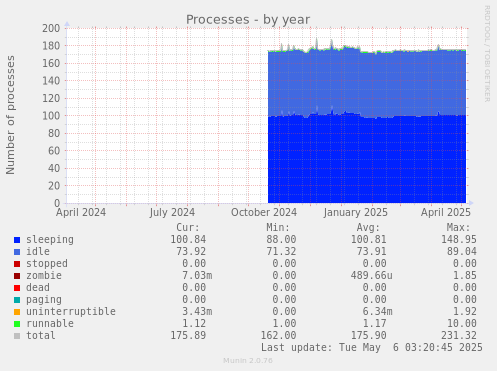Select the 'total' legend label
Screen dimensions: 497x371
(41, 335)
